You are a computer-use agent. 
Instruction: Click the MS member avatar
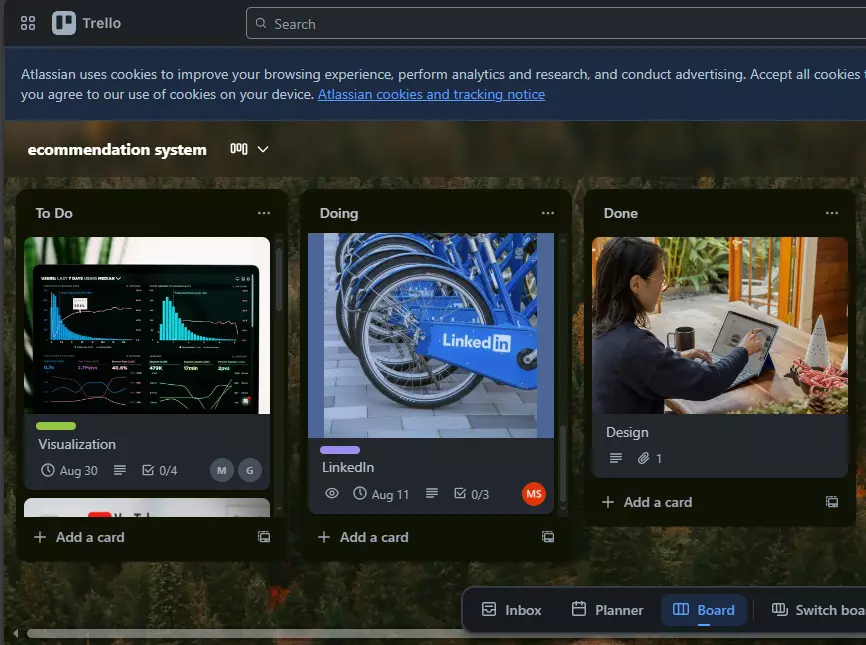click(534, 494)
